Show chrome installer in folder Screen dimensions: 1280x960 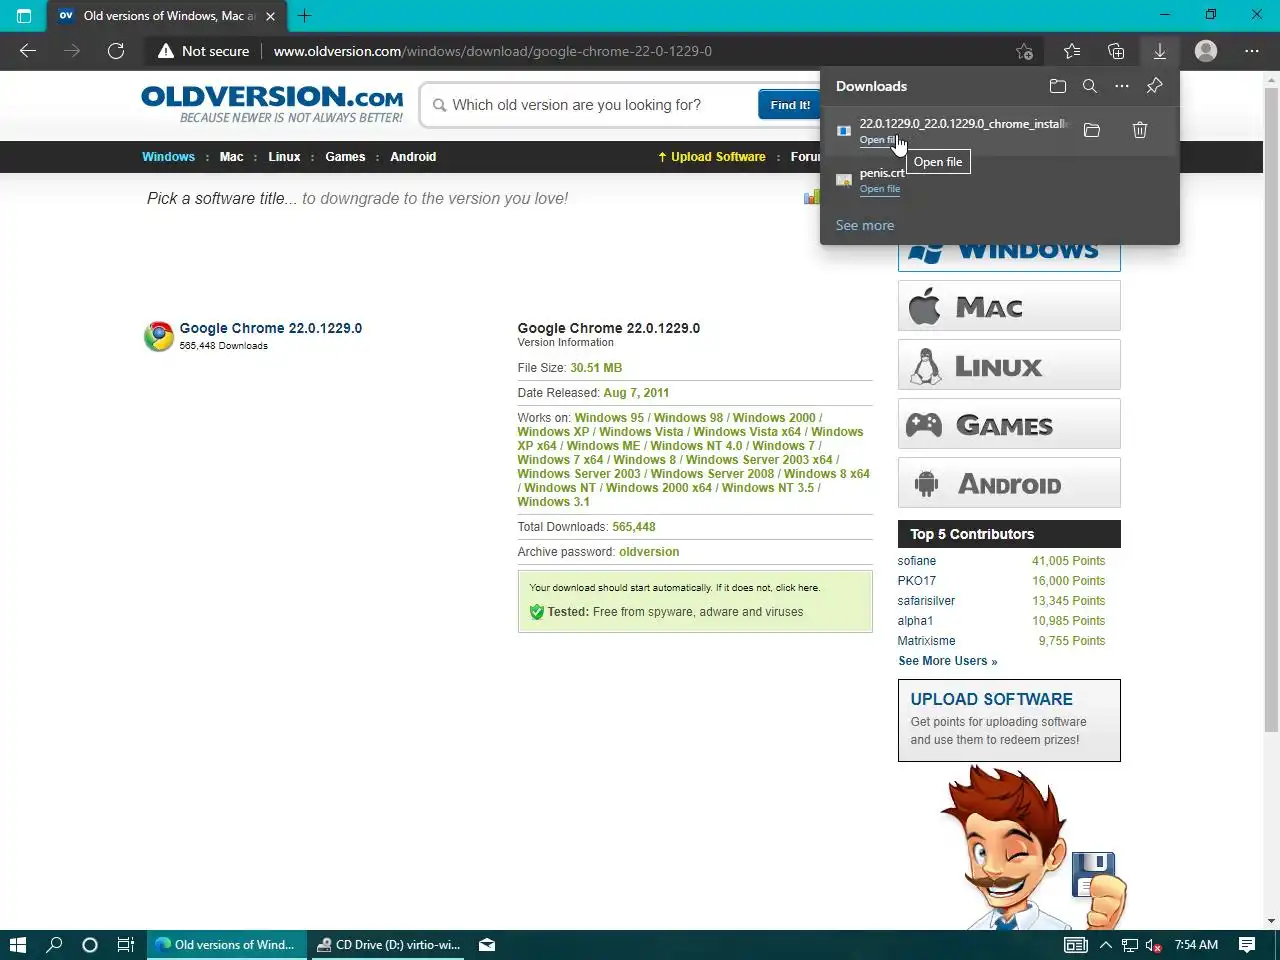pos(1092,130)
